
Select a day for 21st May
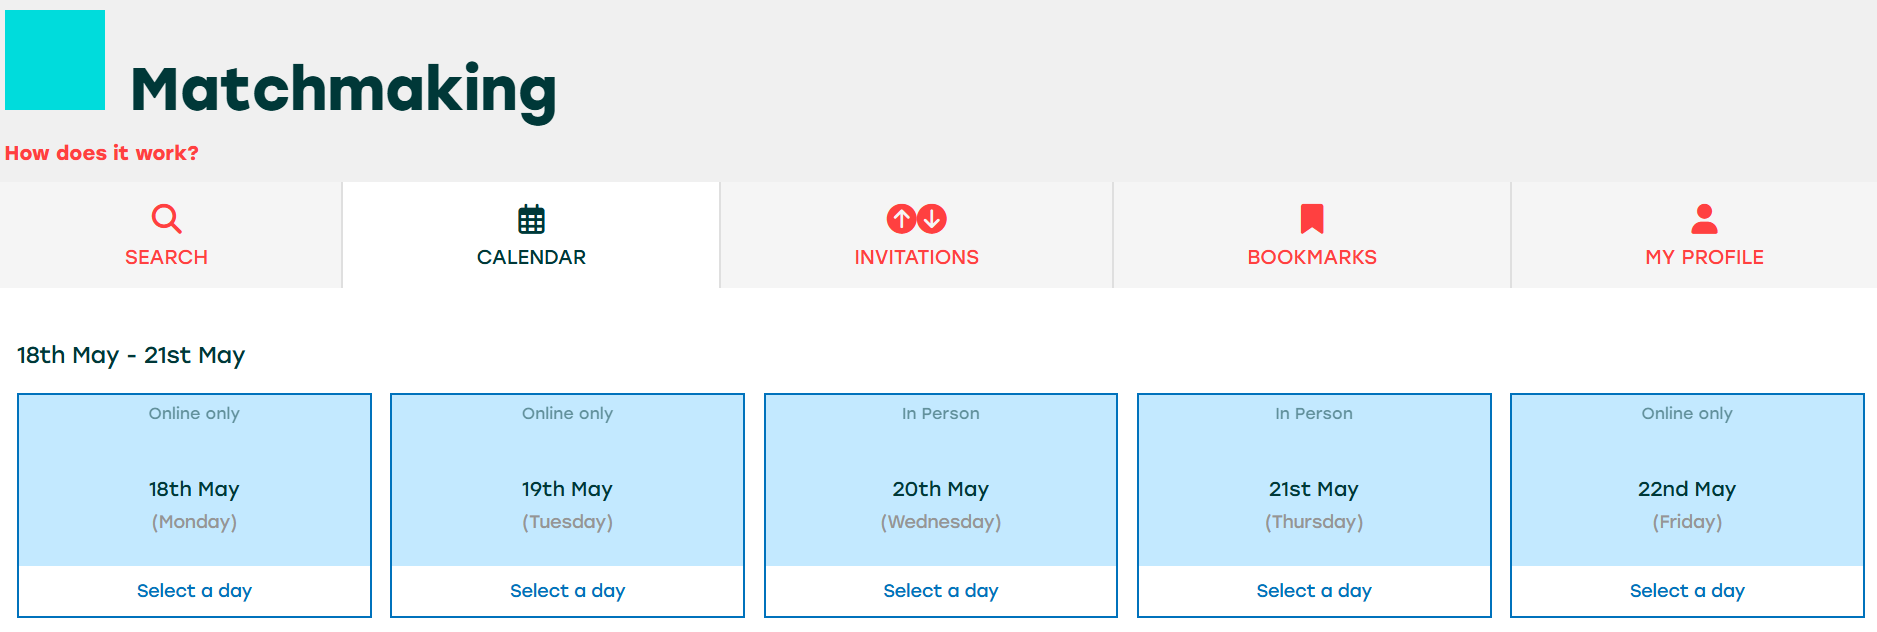[1314, 591]
